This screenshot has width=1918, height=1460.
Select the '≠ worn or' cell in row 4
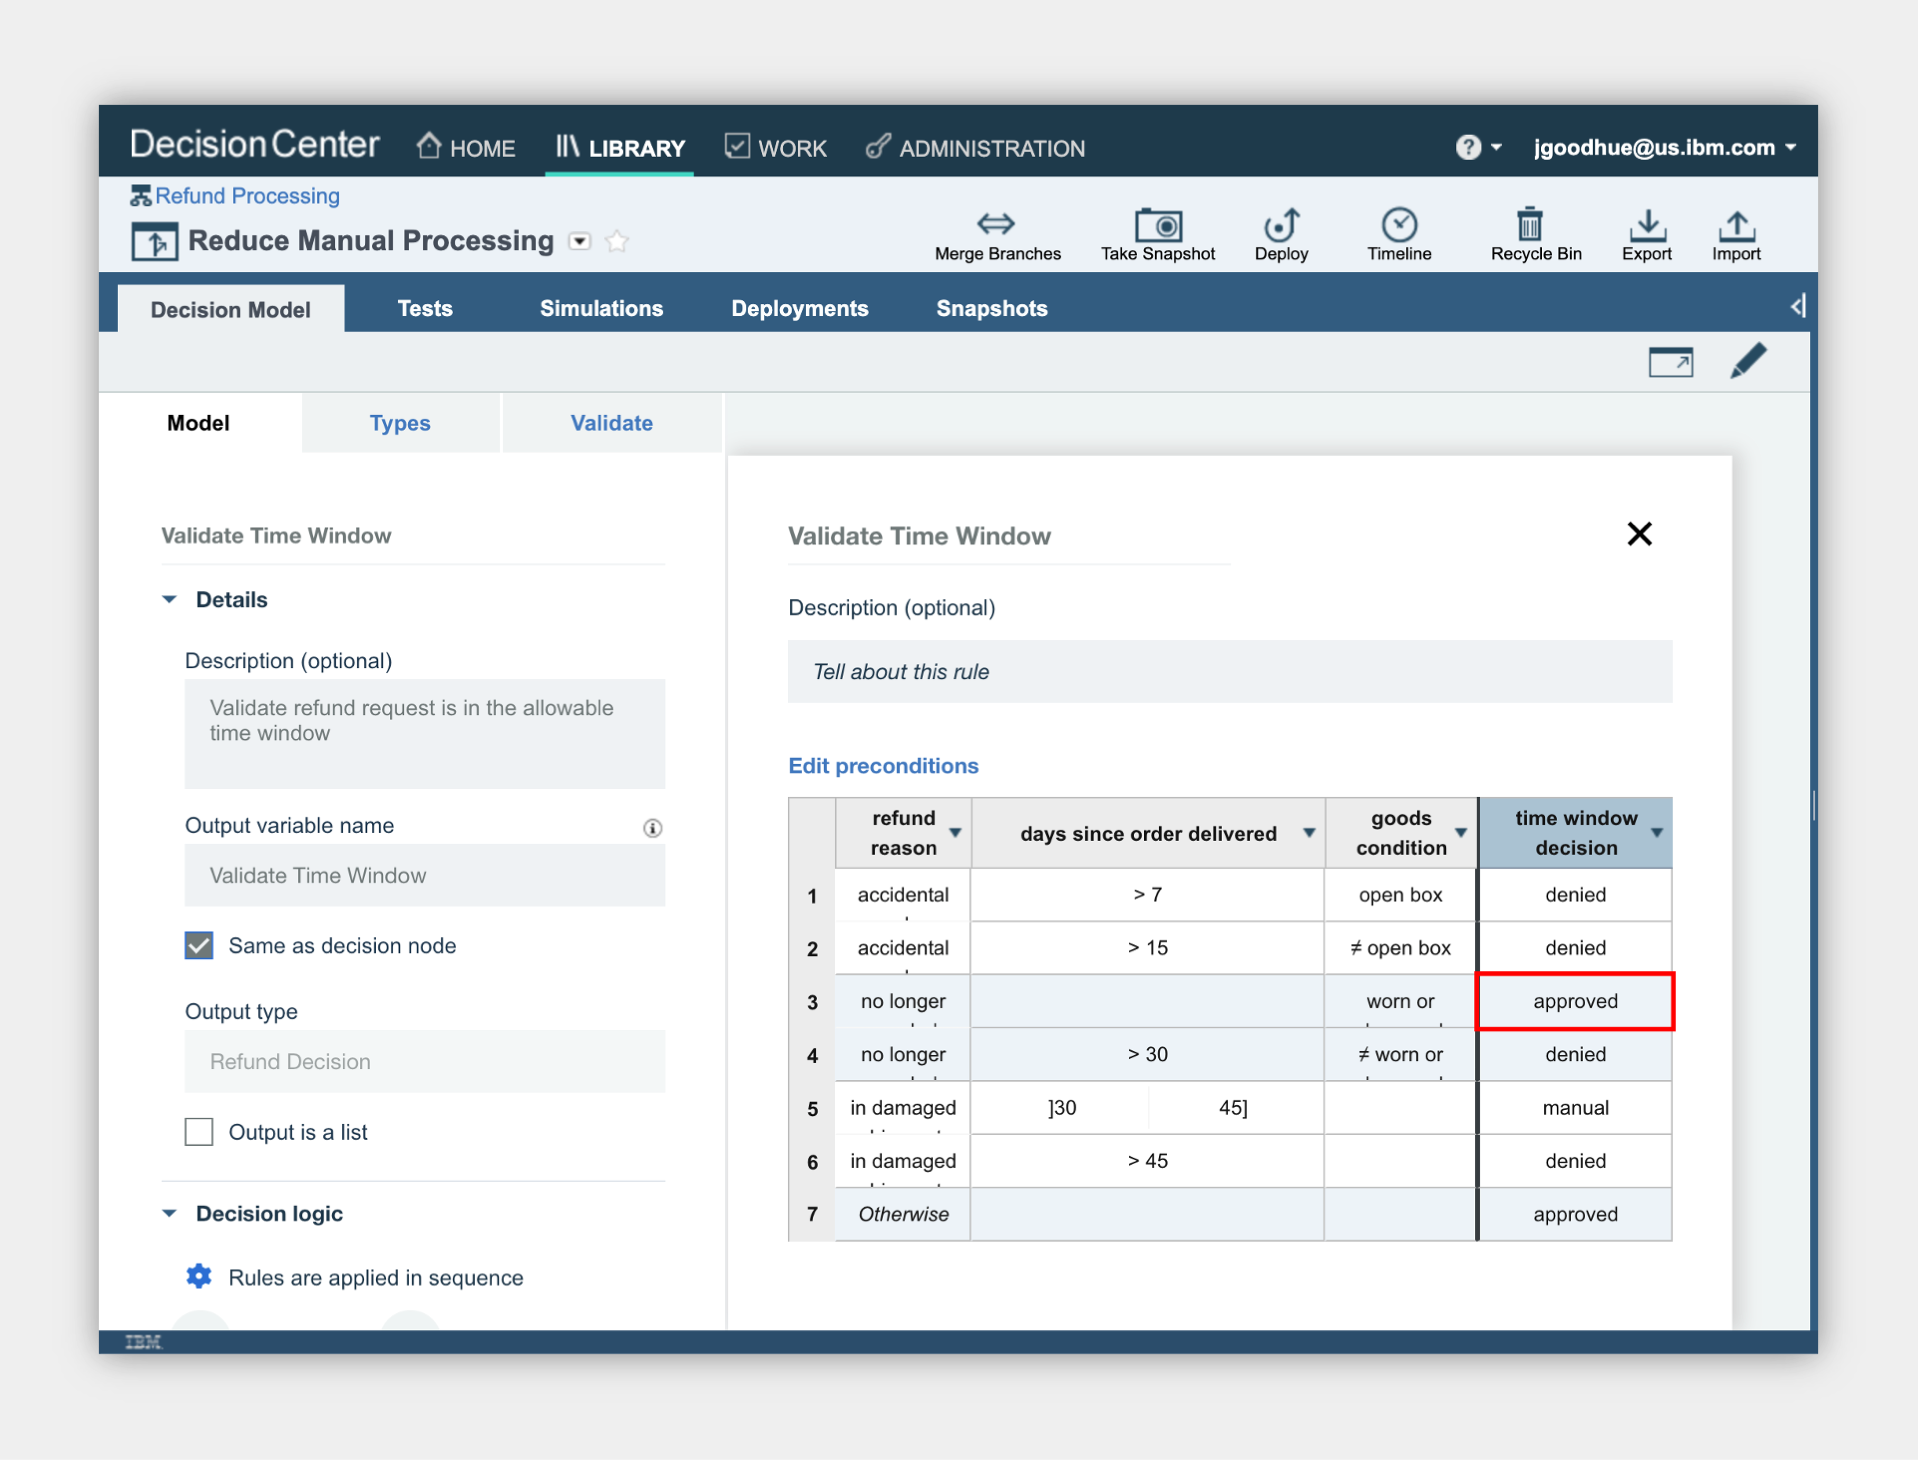point(1400,1055)
